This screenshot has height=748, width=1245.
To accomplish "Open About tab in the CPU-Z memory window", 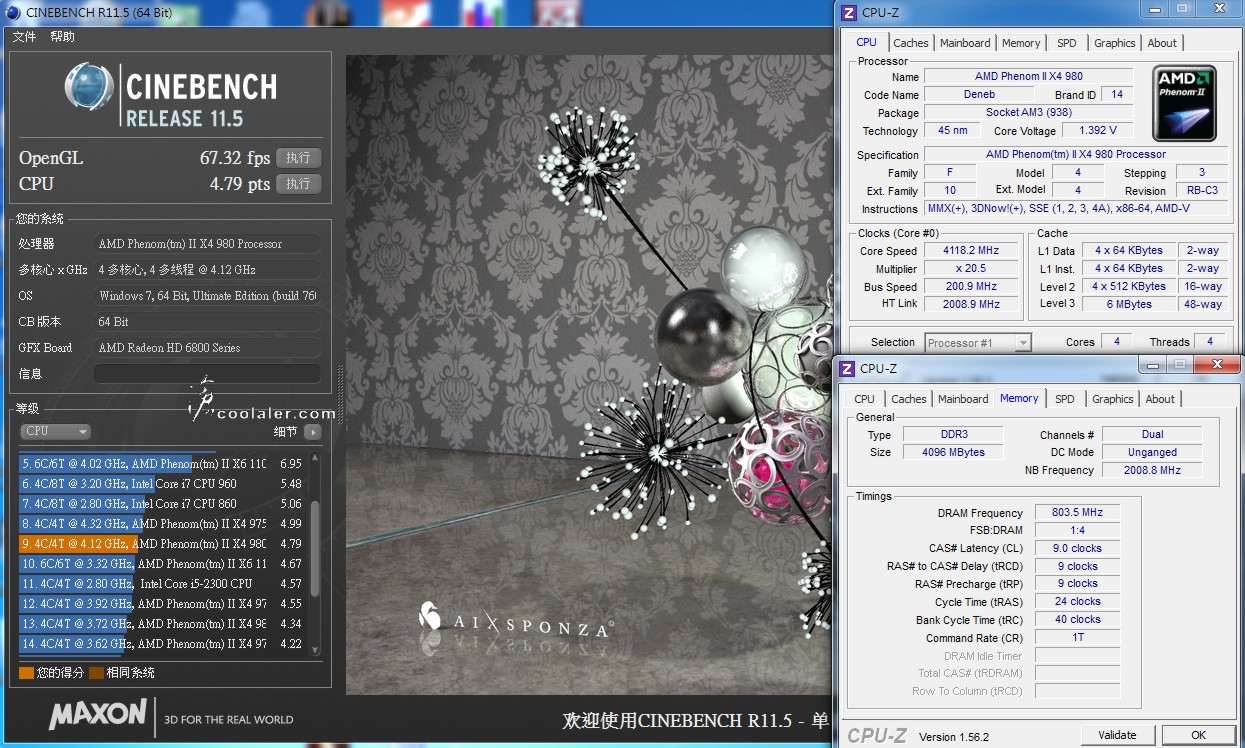I will click(x=1160, y=399).
